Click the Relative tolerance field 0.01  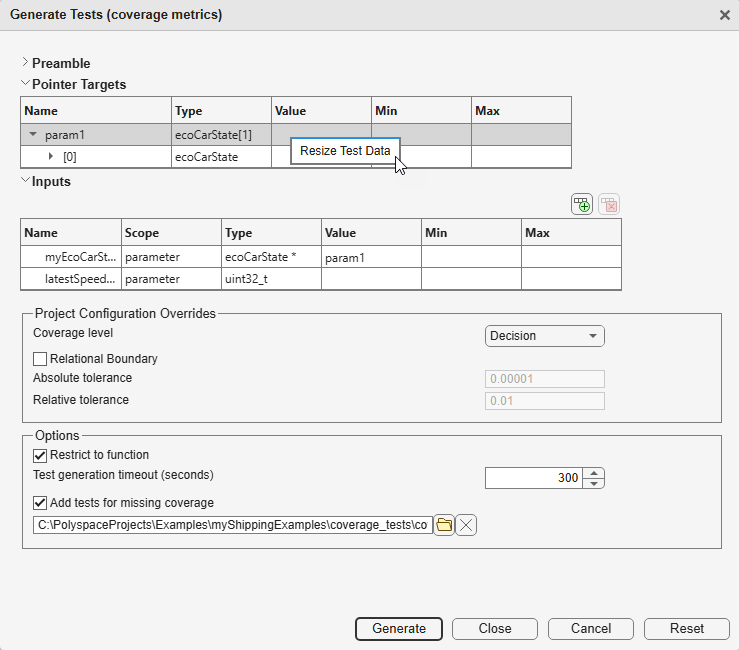tap(545, 401)
